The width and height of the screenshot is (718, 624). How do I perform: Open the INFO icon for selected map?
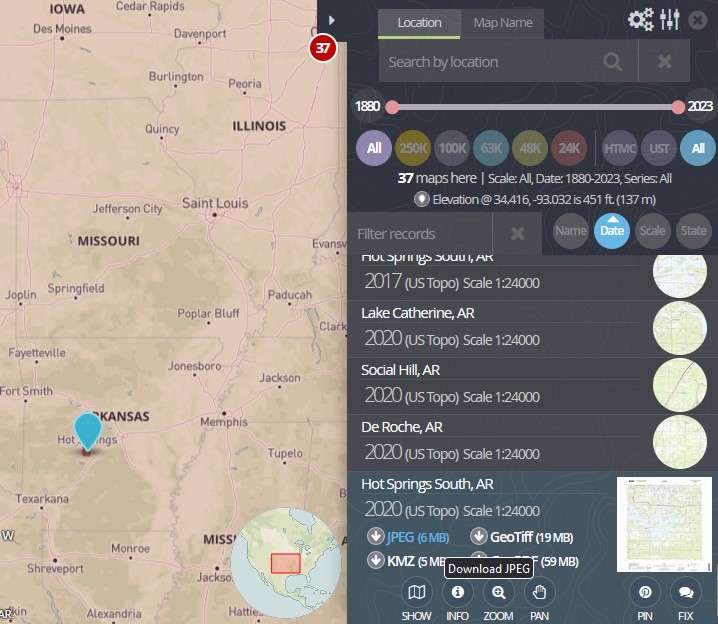point(457,592)
